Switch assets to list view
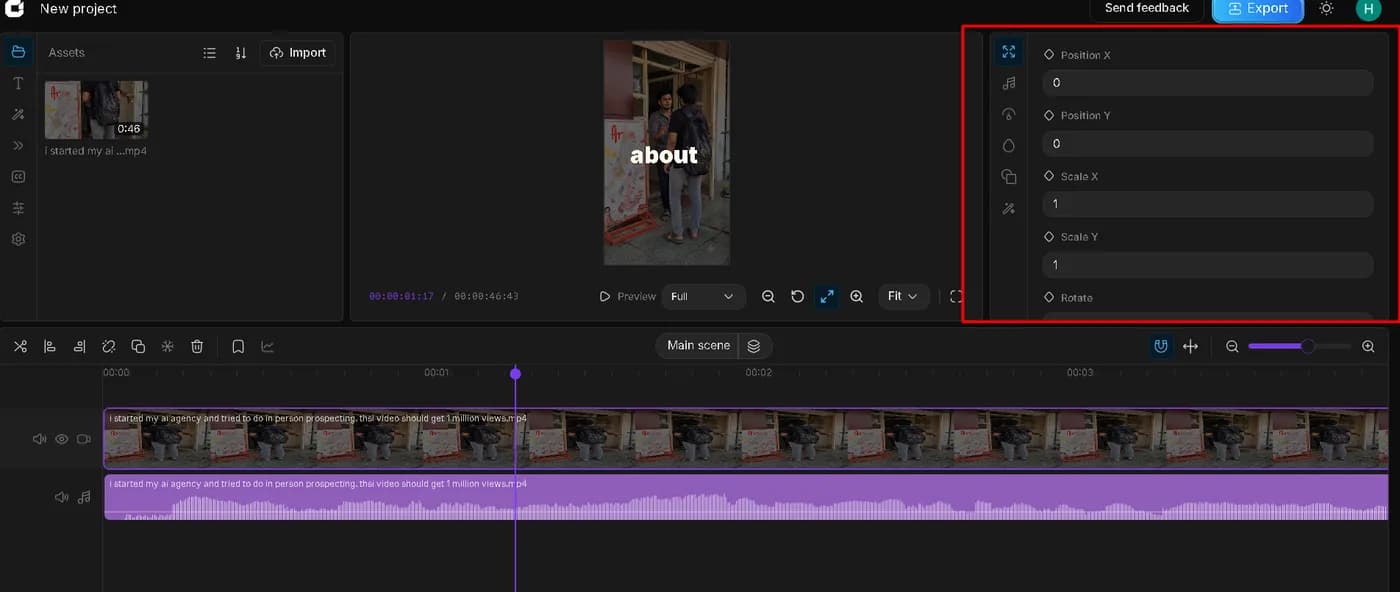The width and height of the screenshot is (1400, 592). 210,53
